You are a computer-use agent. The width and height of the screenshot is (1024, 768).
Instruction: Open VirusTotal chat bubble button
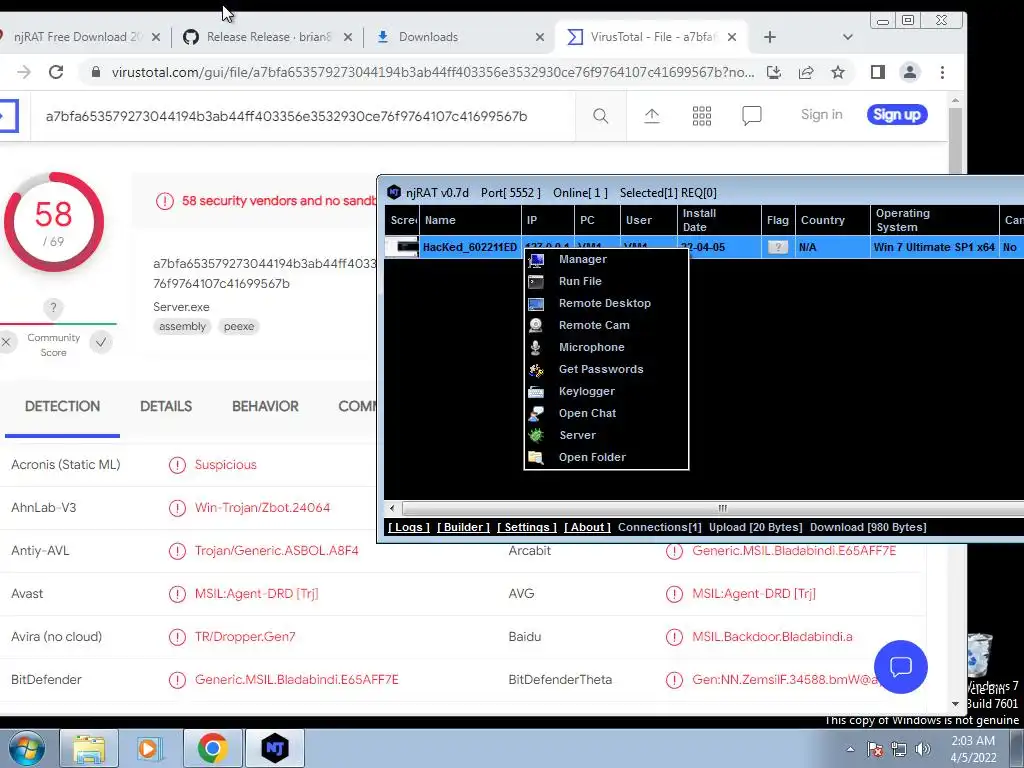(901, 667)
